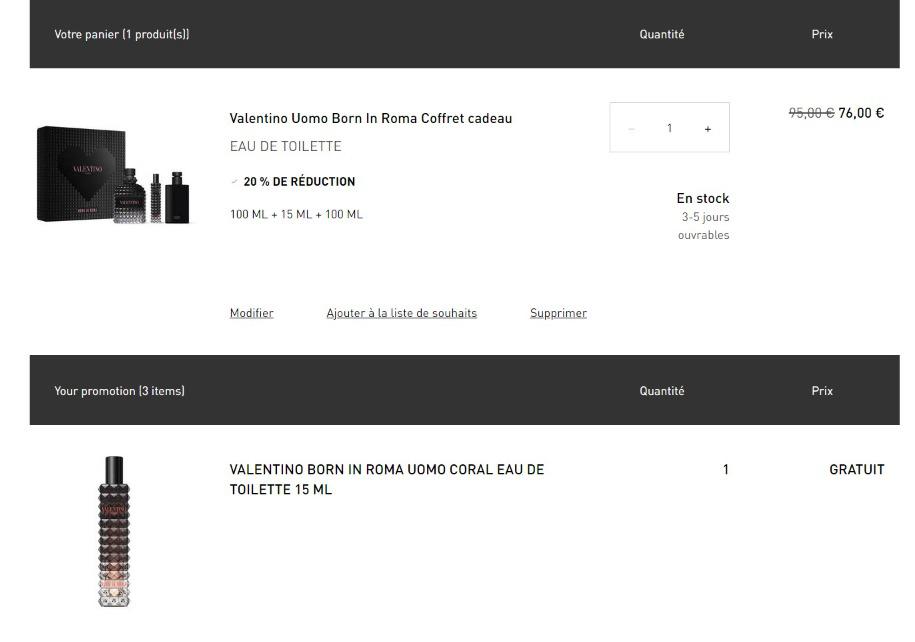Click the Prix column header in Votre panier
The height and width of the screenshot is (642, 915).
(822, 34)
